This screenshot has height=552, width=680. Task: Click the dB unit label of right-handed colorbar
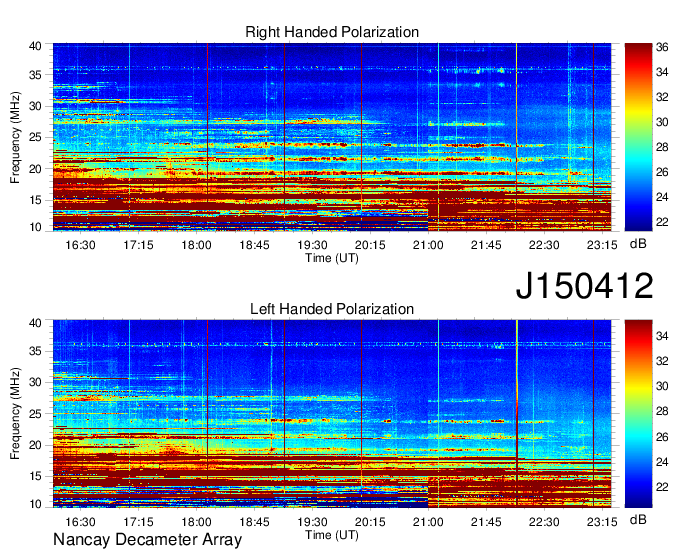pyautogui.click(x=638, y=244)
